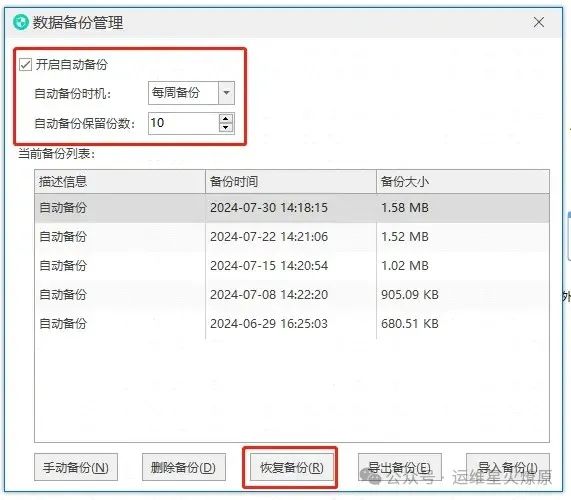Increase backup count with up spinner arrow
The image size is (571, 500).
click(x=226, y=119)
